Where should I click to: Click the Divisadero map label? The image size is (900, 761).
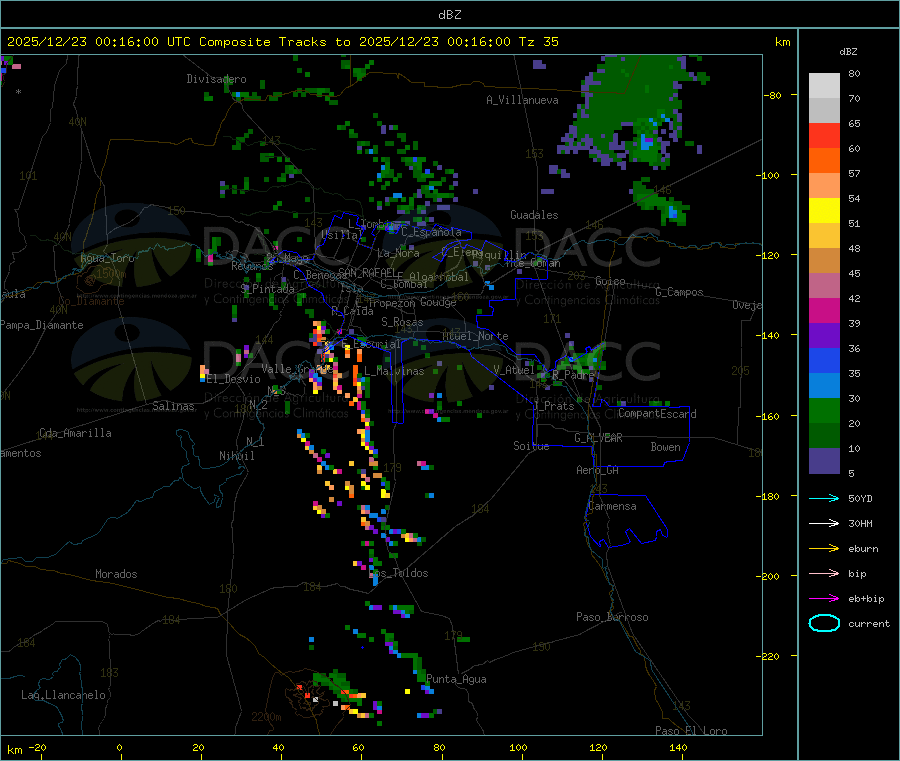(x=216, y=79)
